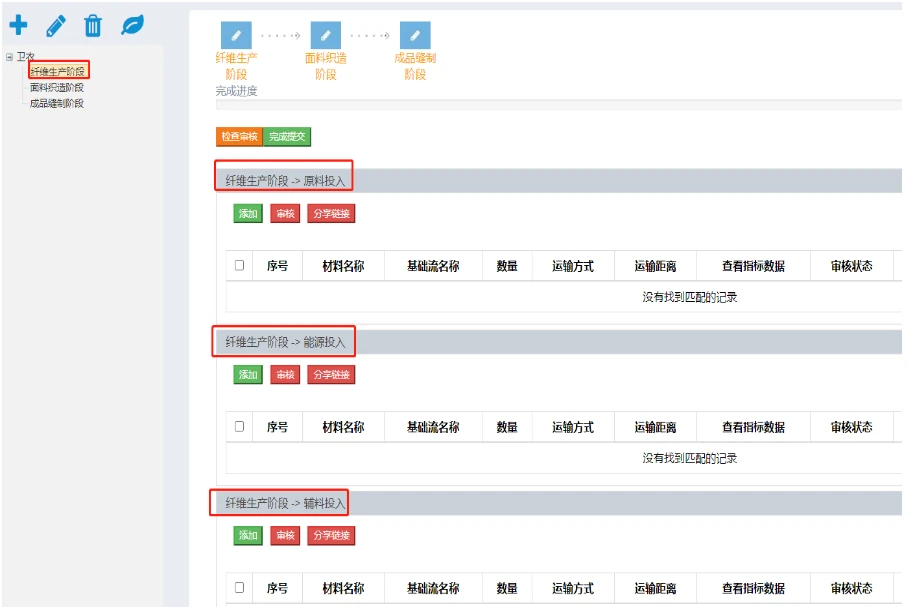Click 序号 header in 辅料投入 table
This screenshot has height=607, width=909.
(277, 588)
